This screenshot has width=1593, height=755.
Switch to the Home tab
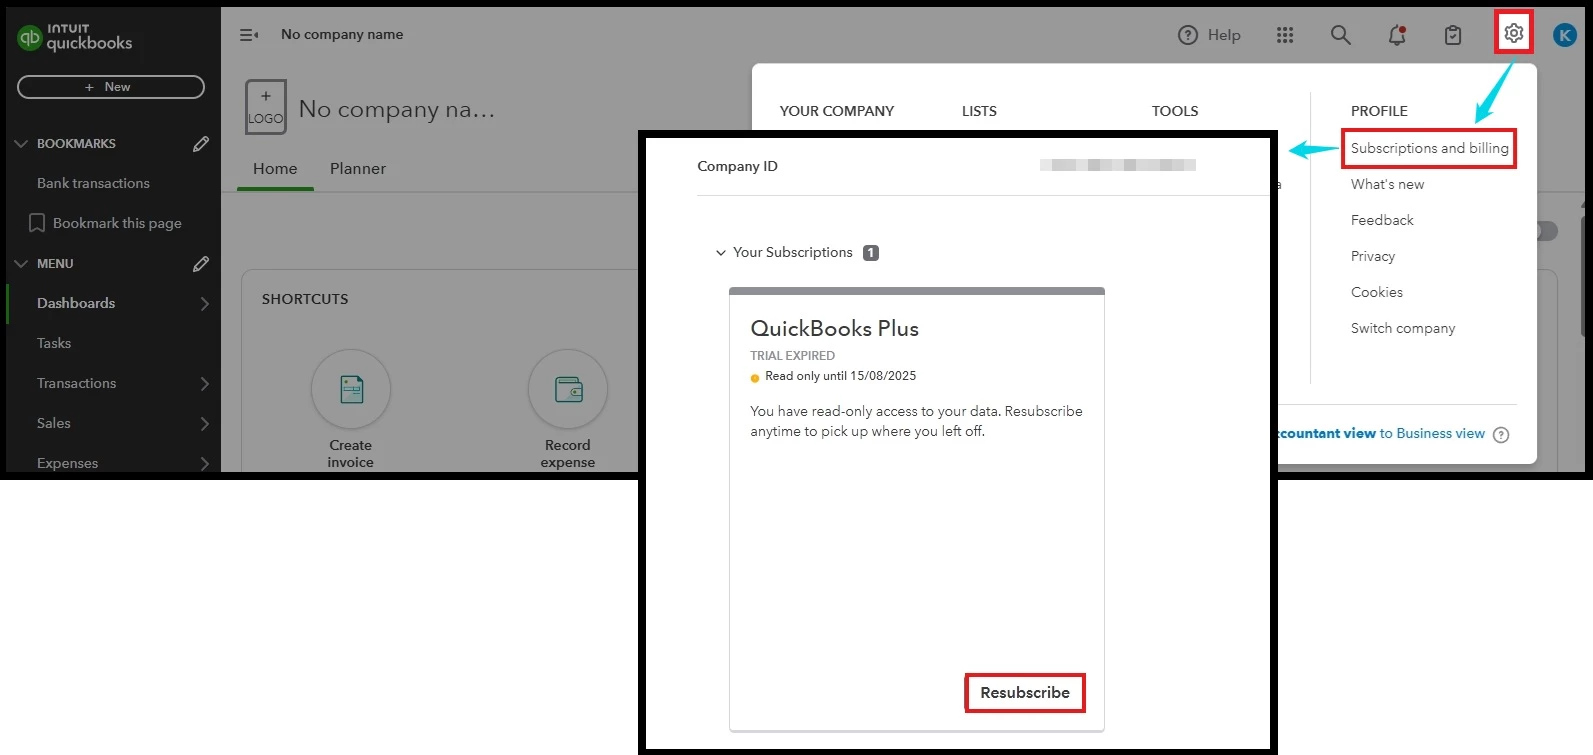tap(275, 169)
